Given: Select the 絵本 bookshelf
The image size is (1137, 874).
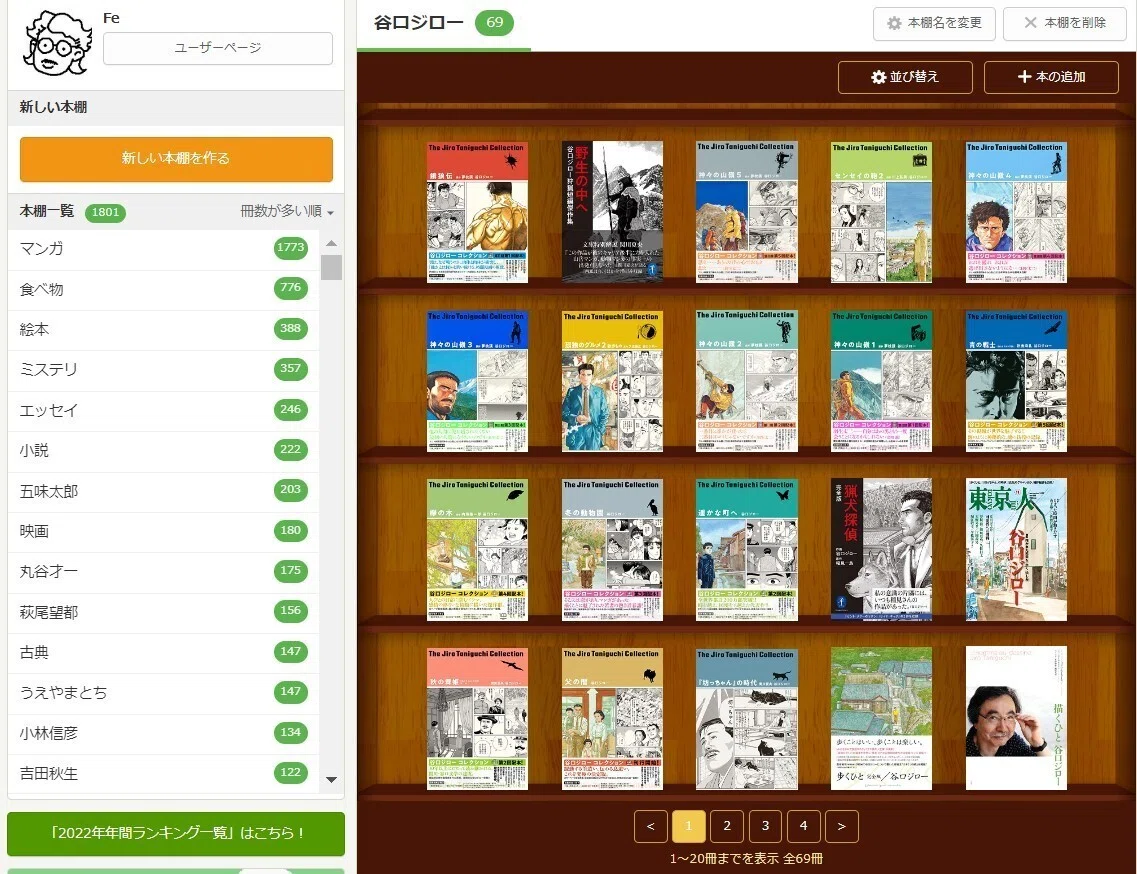Looking at the screenshot, I should 163,329.
